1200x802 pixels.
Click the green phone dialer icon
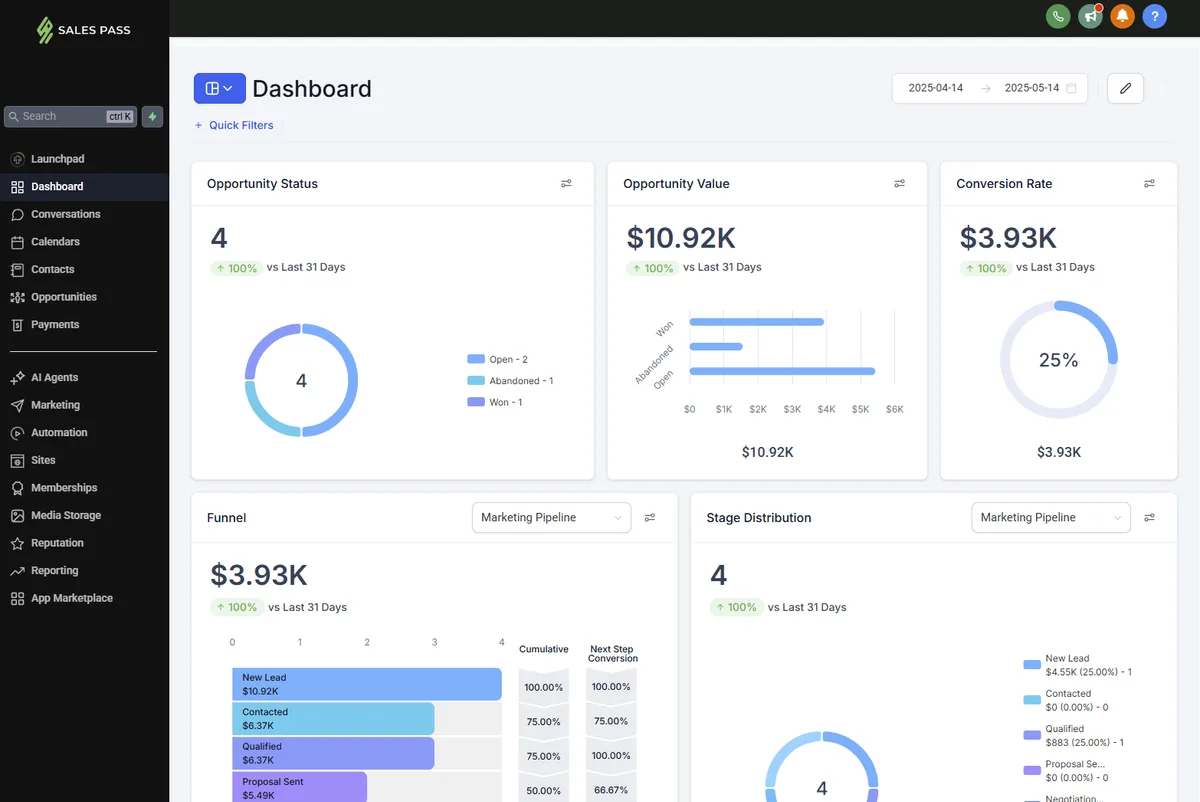click(x=1058, y=16)
